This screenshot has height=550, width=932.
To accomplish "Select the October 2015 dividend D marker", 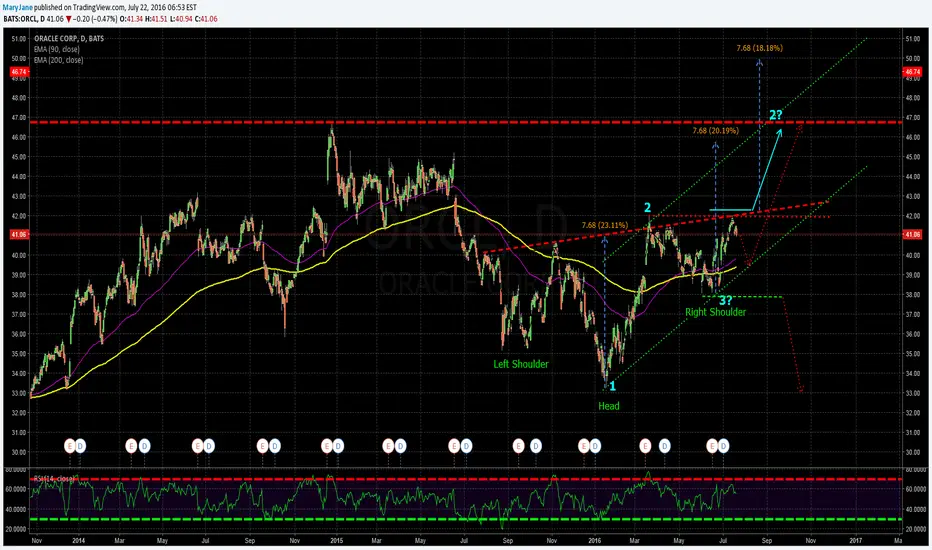I will click(536, 445).
